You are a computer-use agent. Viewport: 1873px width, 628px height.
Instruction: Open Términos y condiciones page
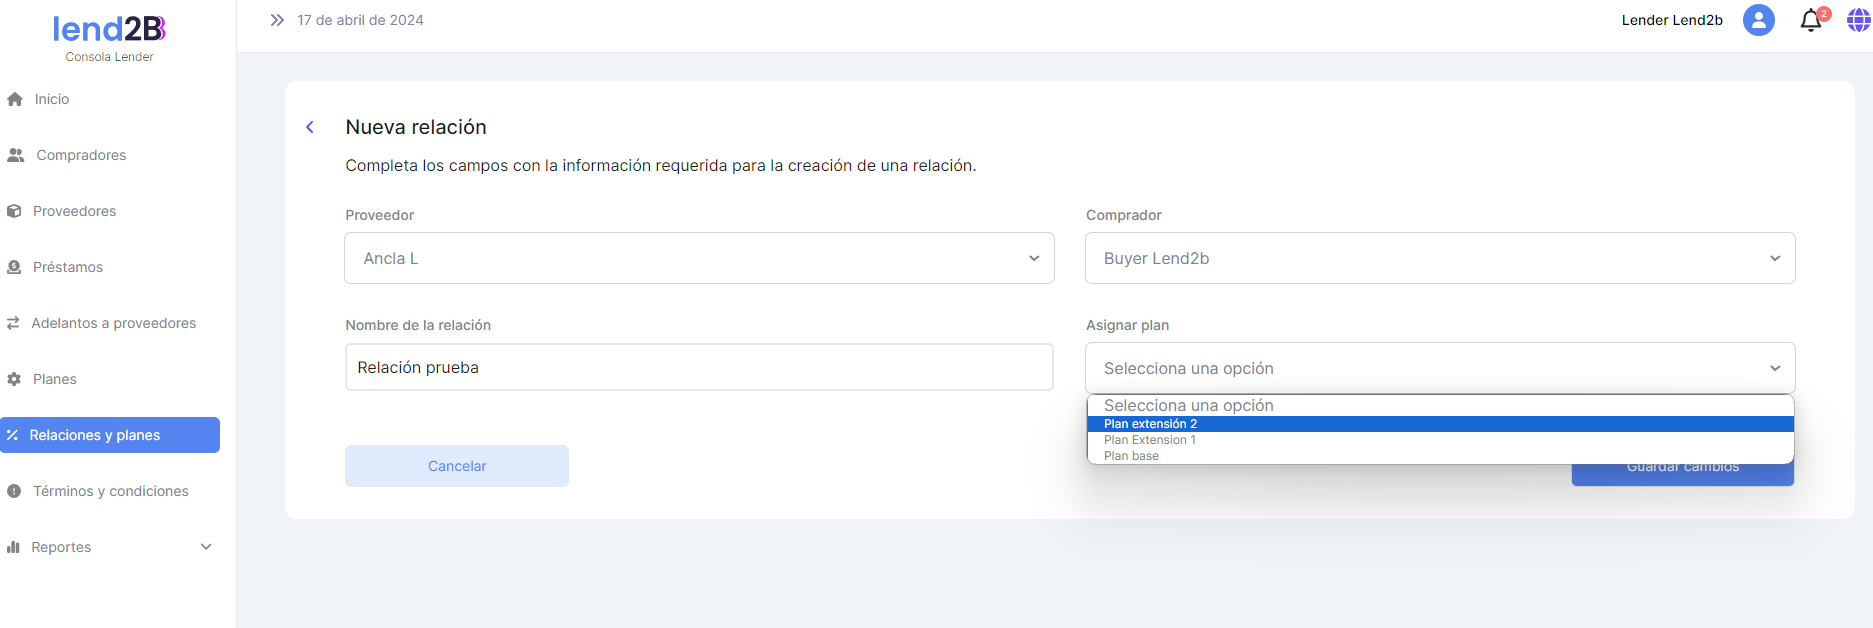click(x=110, y=491)
